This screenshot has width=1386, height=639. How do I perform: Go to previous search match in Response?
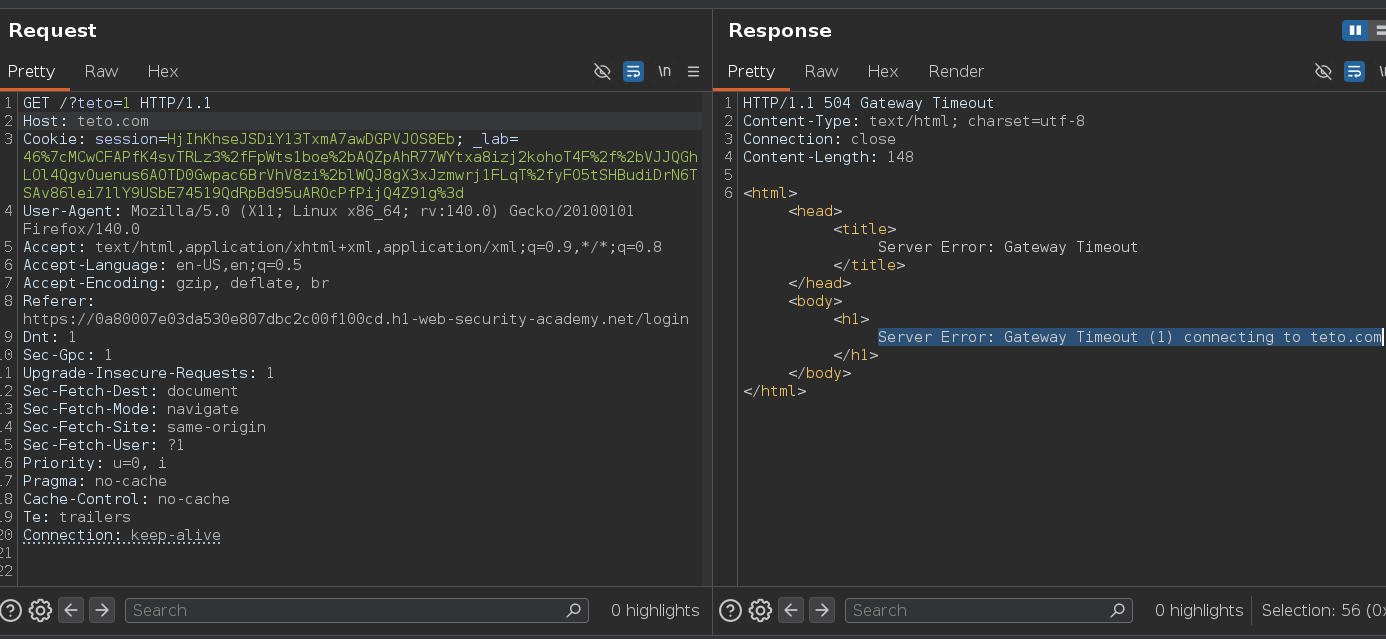coord(790,610)
